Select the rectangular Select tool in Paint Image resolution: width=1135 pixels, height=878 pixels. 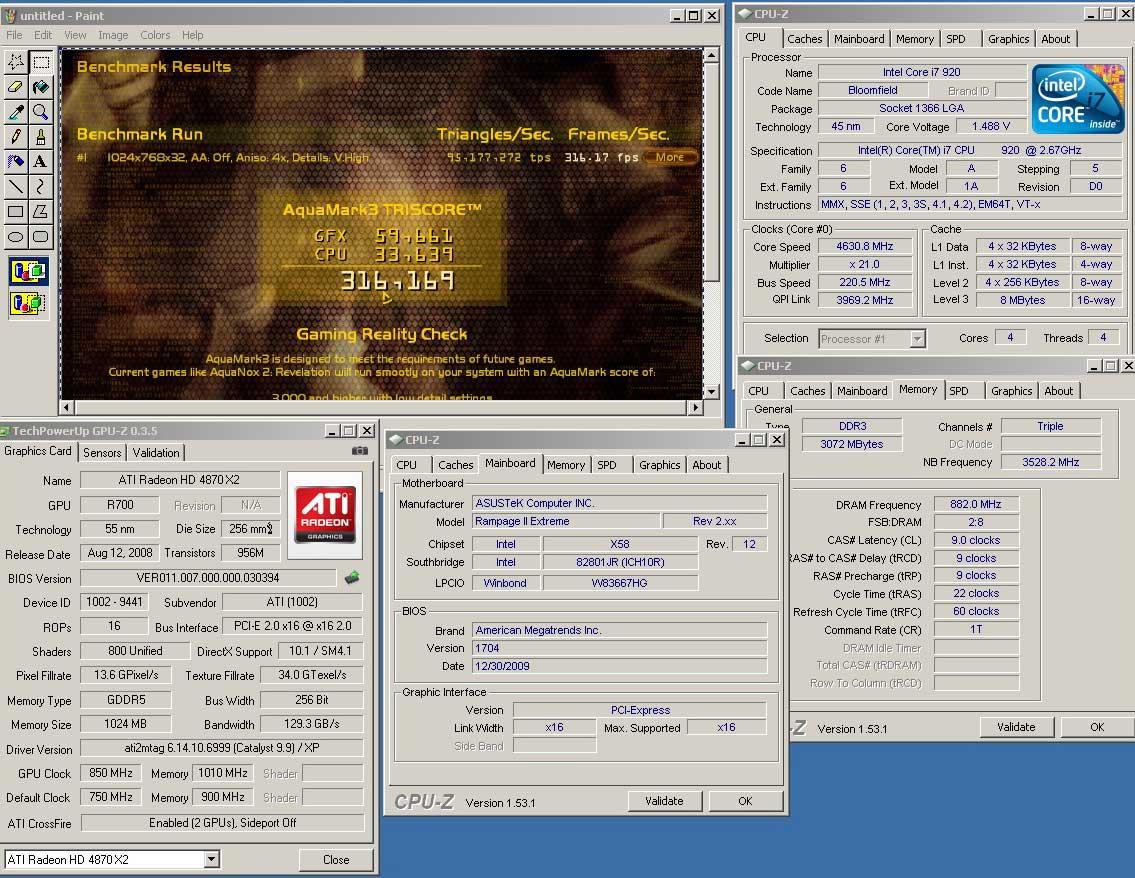41,62
